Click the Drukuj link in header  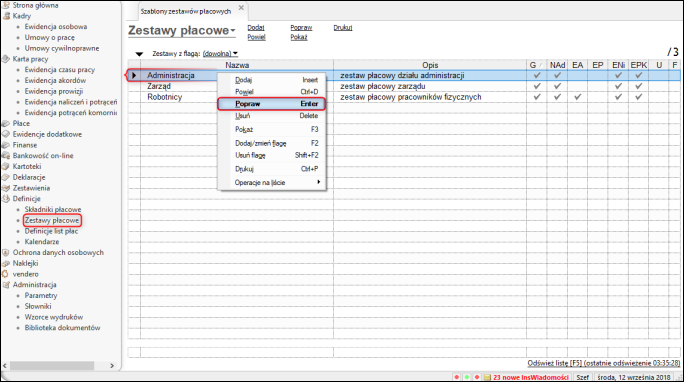(x=343, y=27)
